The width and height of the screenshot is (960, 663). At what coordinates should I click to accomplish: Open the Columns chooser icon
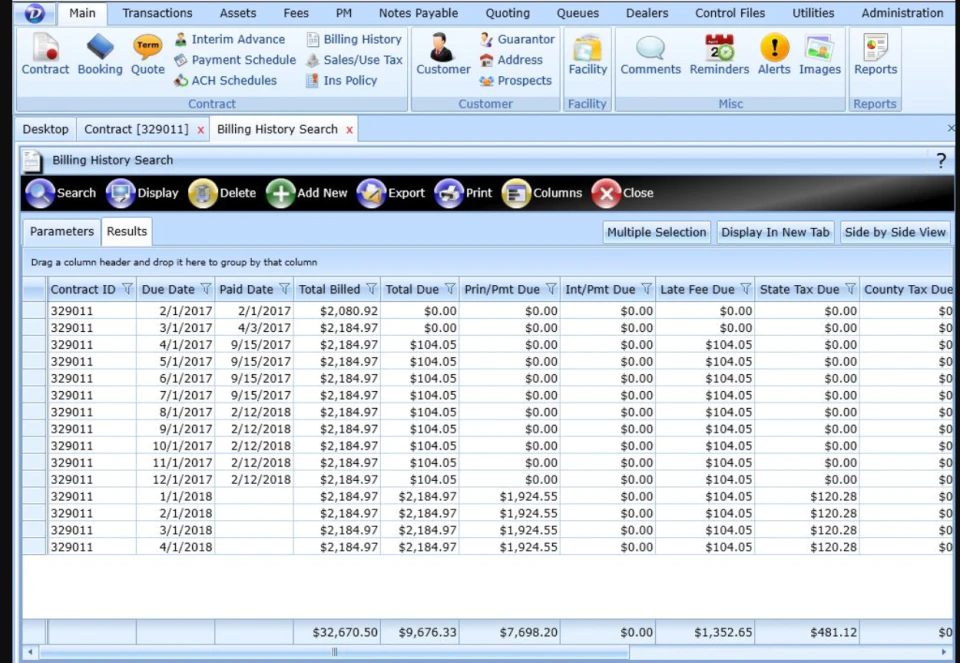click(516, 193)
